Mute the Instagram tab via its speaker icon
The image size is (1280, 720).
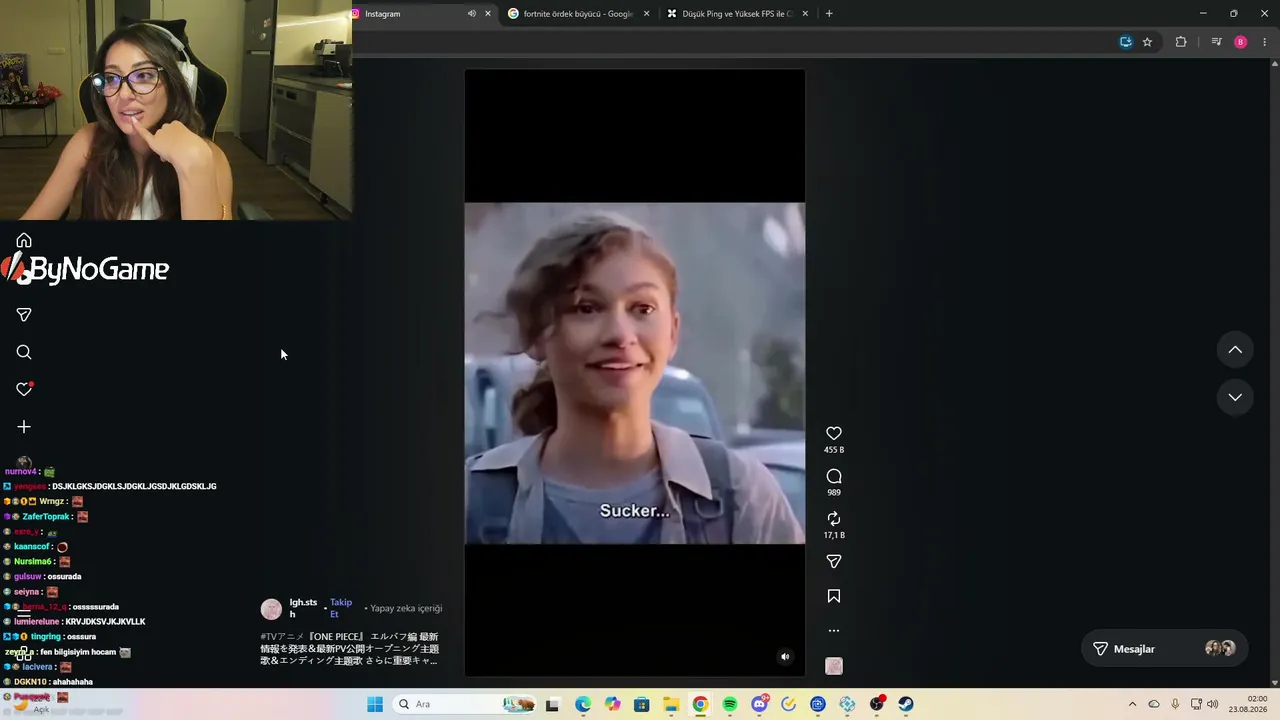click(x=472, y=14)
